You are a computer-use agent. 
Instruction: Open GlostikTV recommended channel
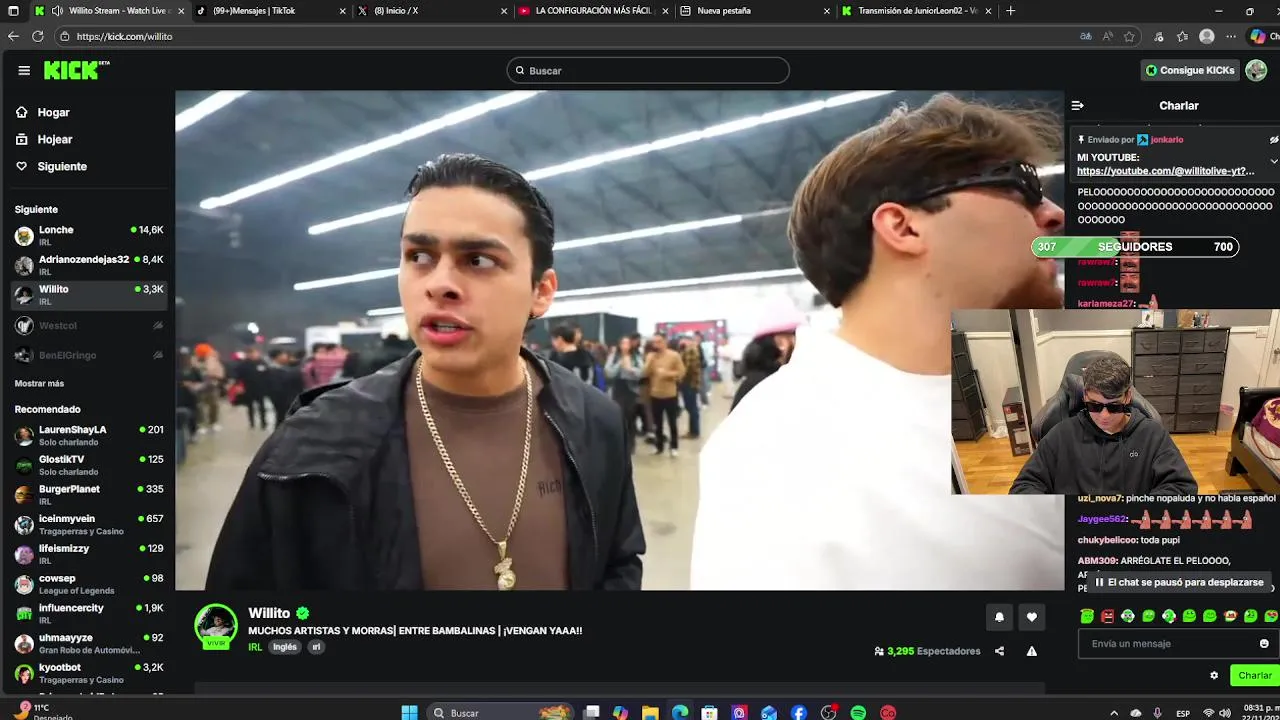89,465
